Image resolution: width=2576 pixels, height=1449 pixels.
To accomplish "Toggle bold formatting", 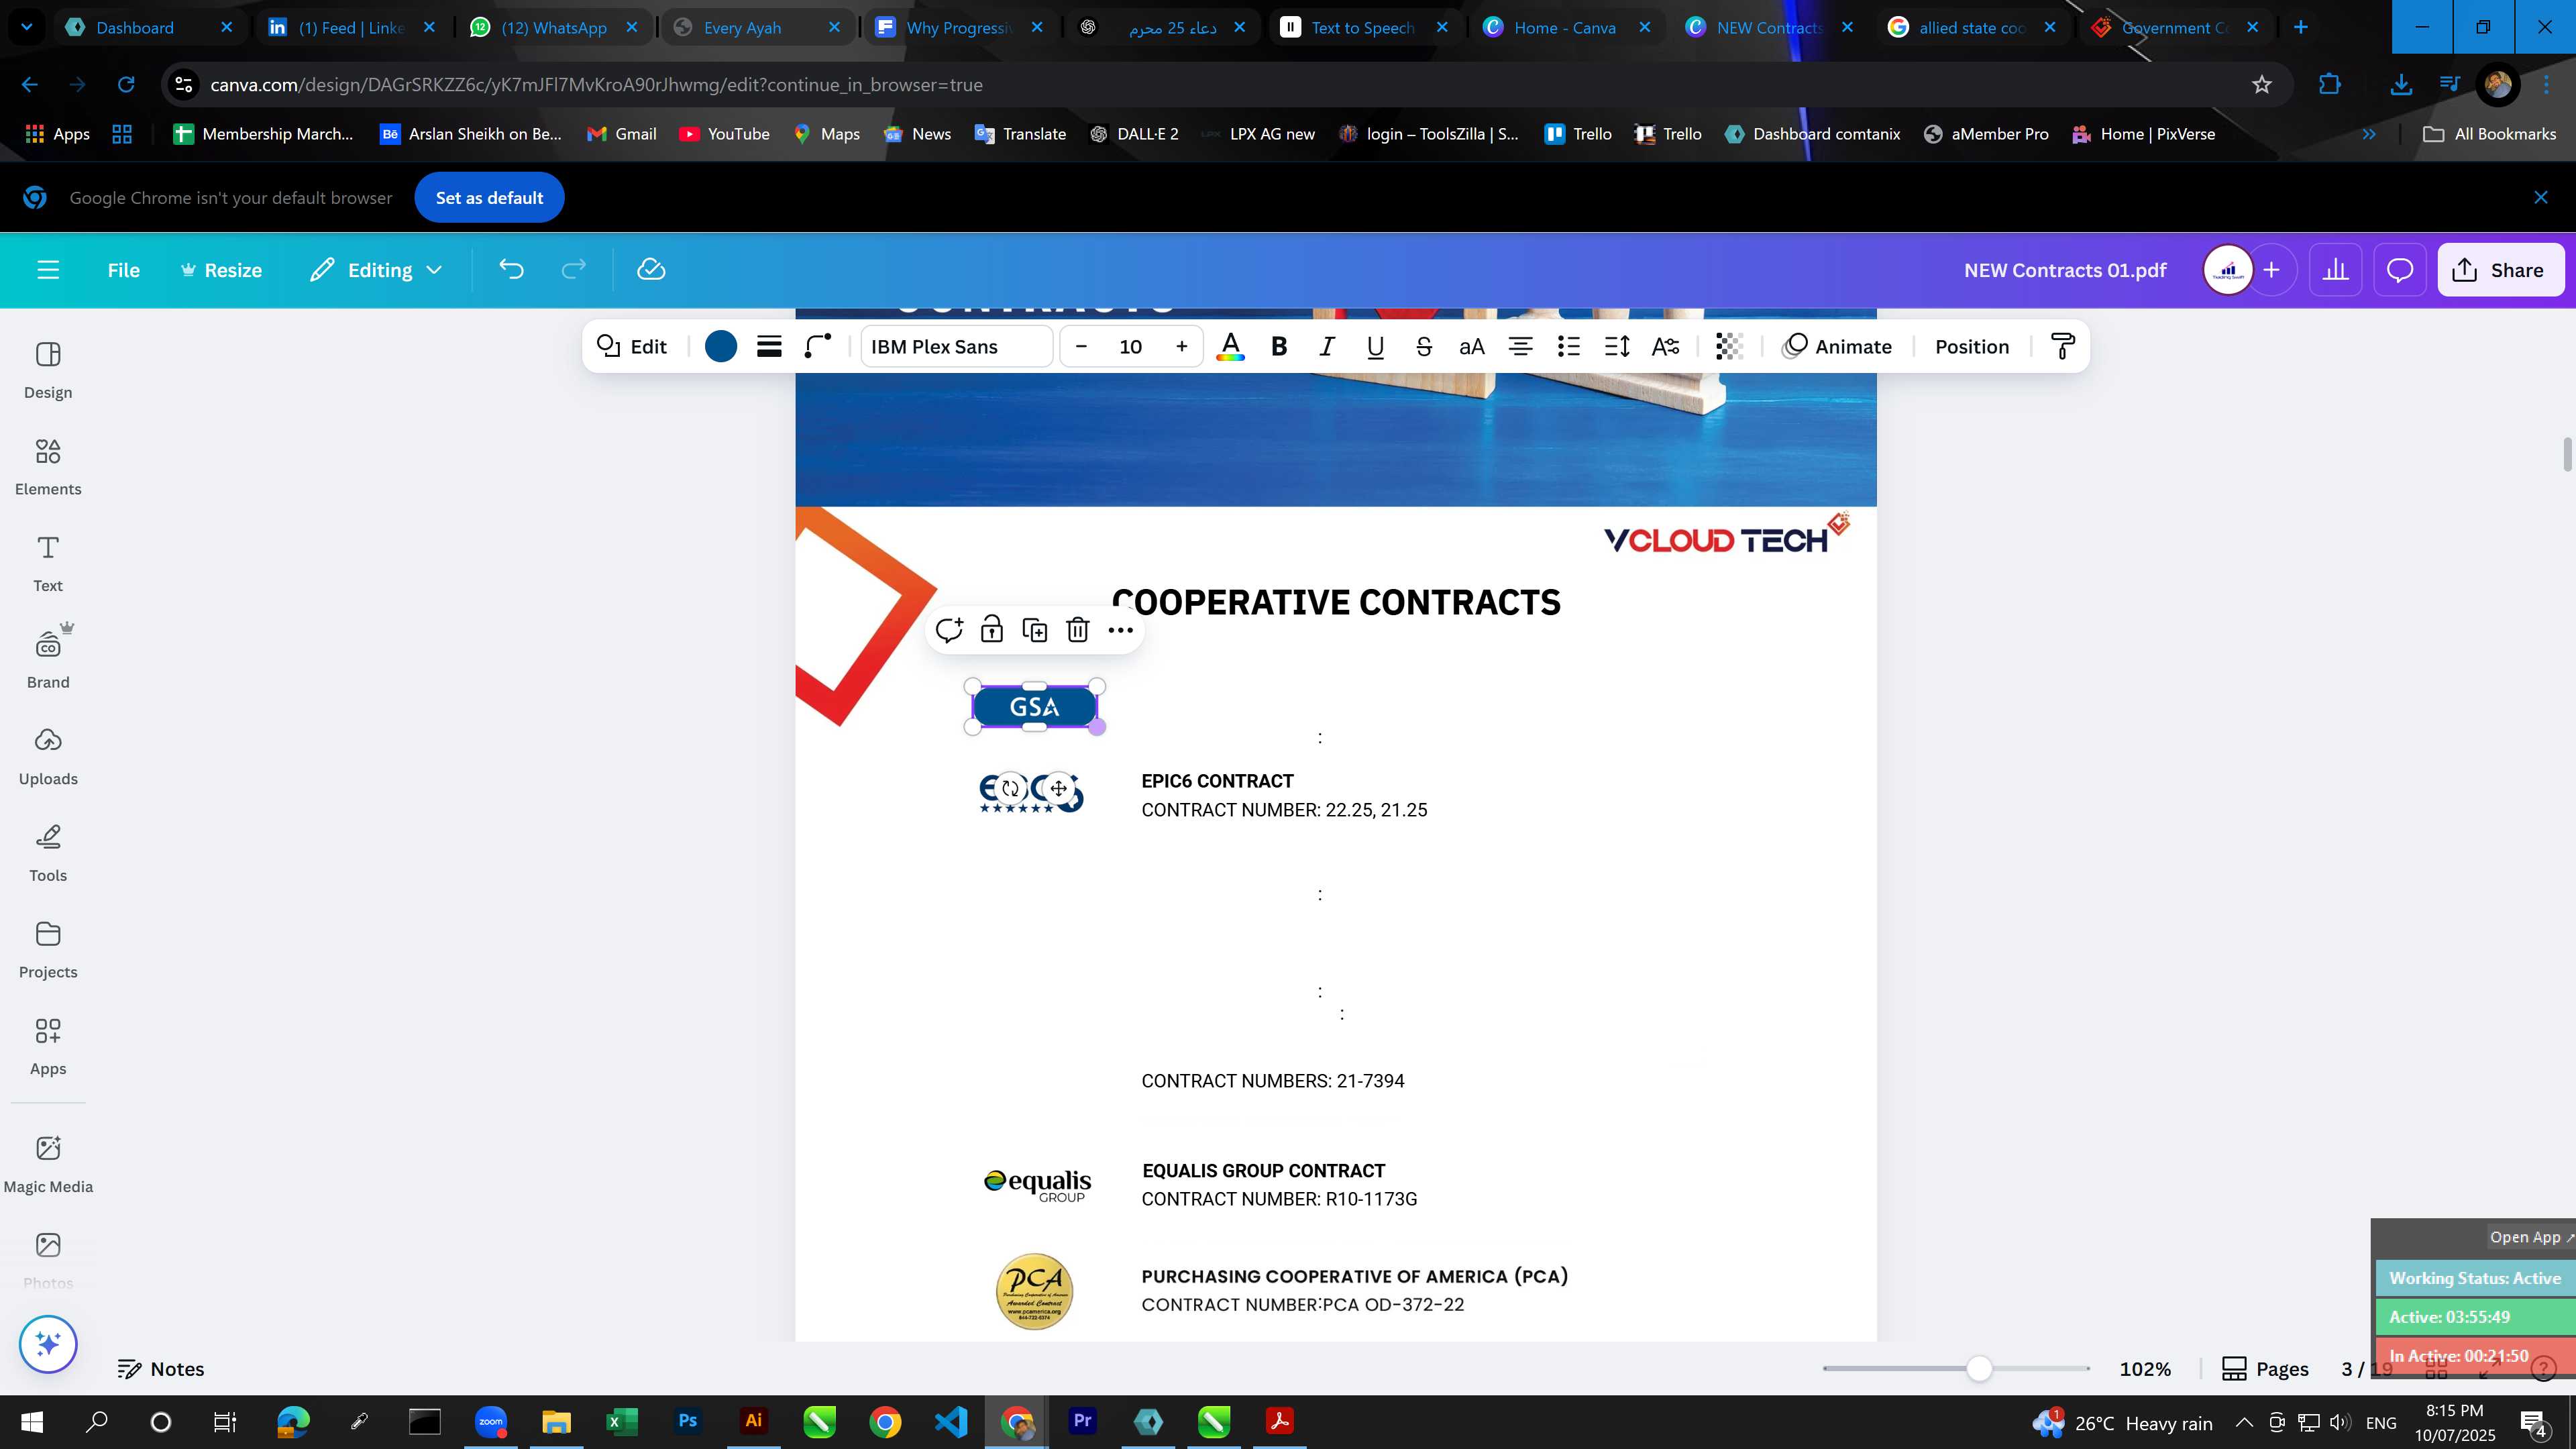I will pos(1278,347).
